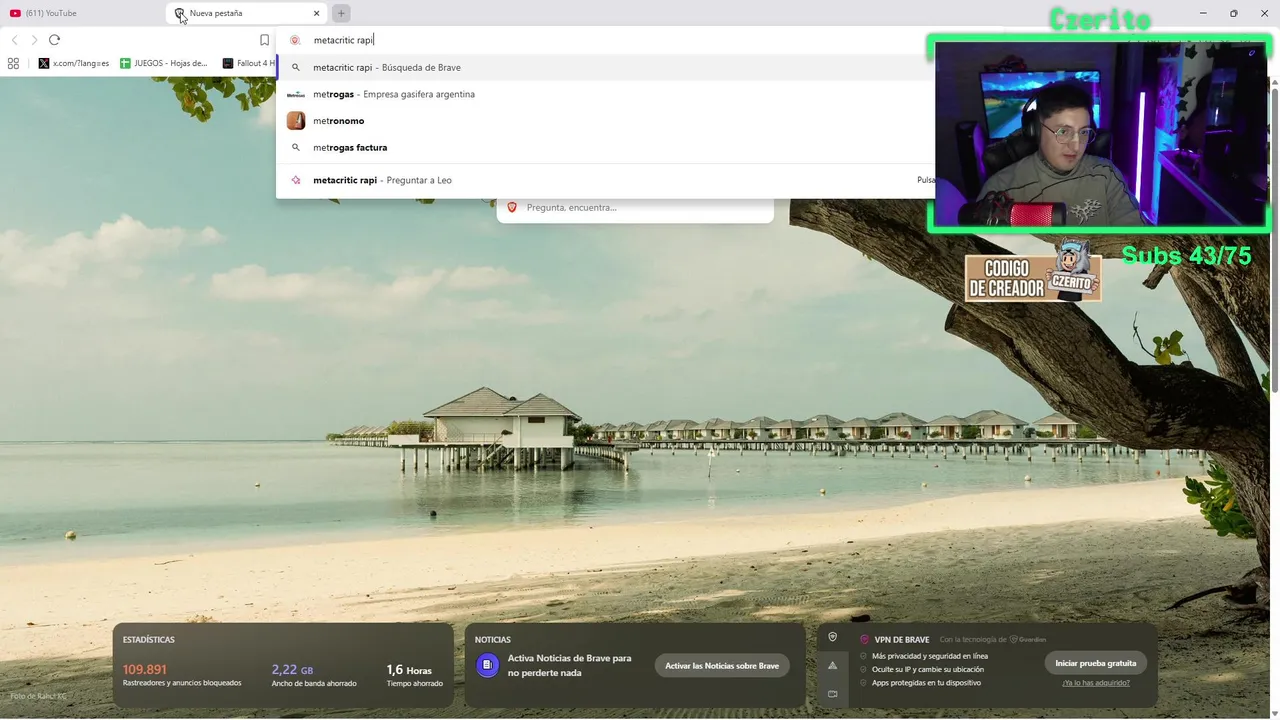Open a new tab with plus button

[341, 13]
